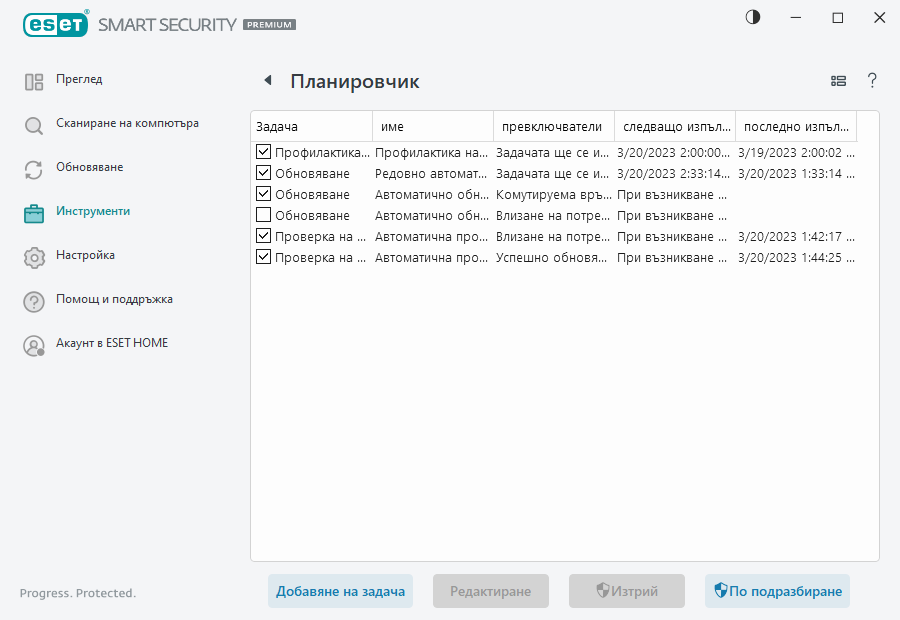Uncheck the Профилактика scheduled task

pos(263,152)
